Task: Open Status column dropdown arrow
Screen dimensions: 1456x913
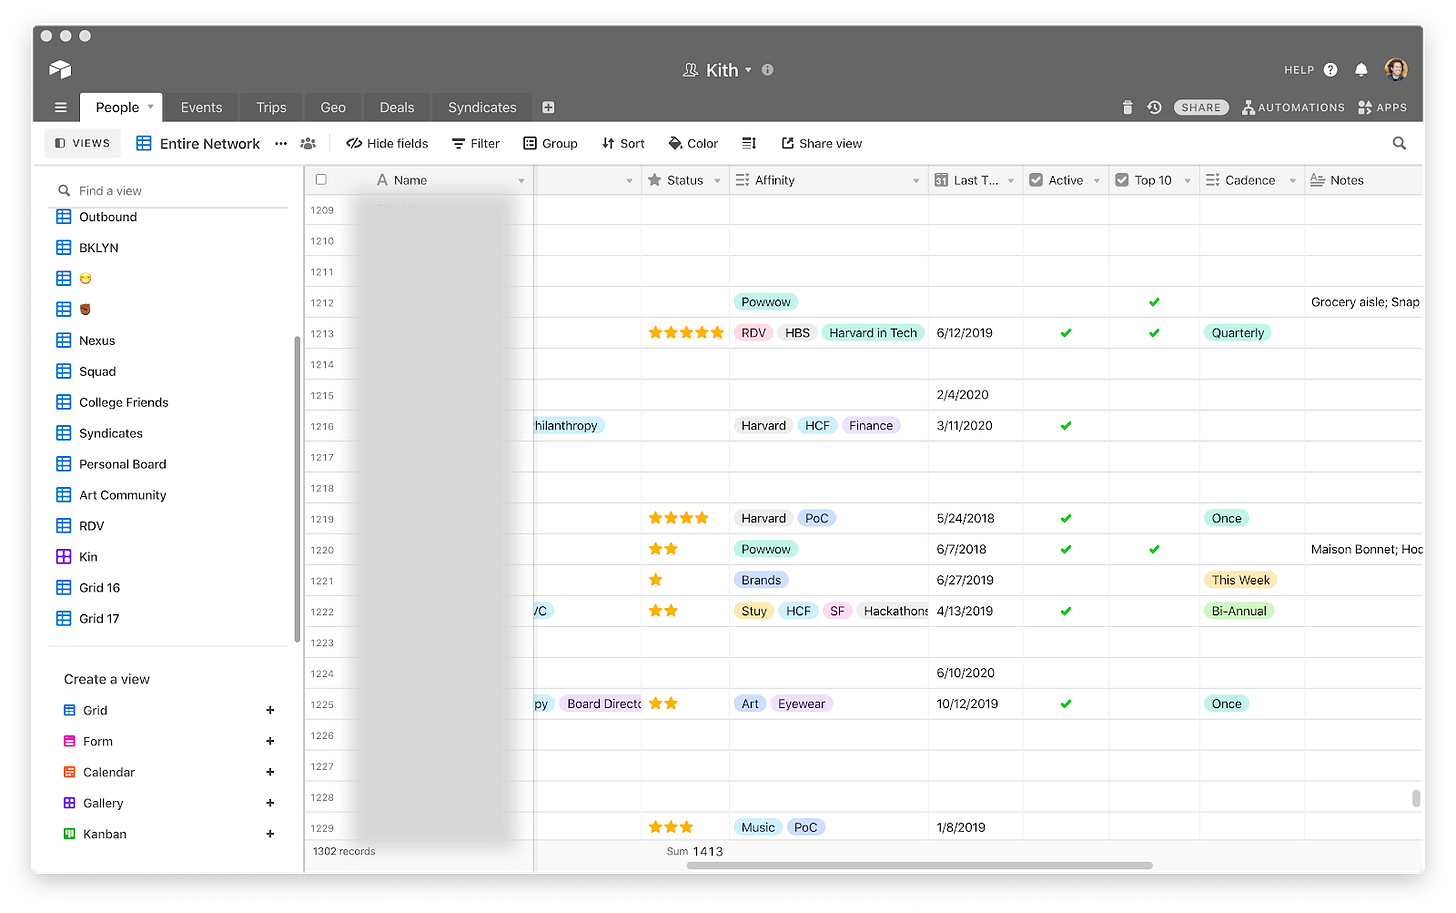Action: (717, 181)
